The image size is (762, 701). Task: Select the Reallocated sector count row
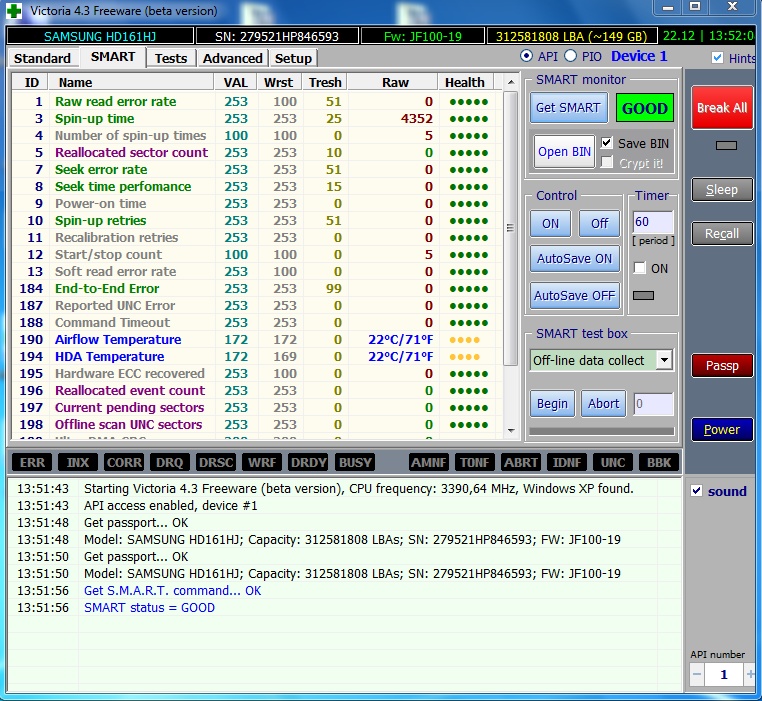(257, 153)
